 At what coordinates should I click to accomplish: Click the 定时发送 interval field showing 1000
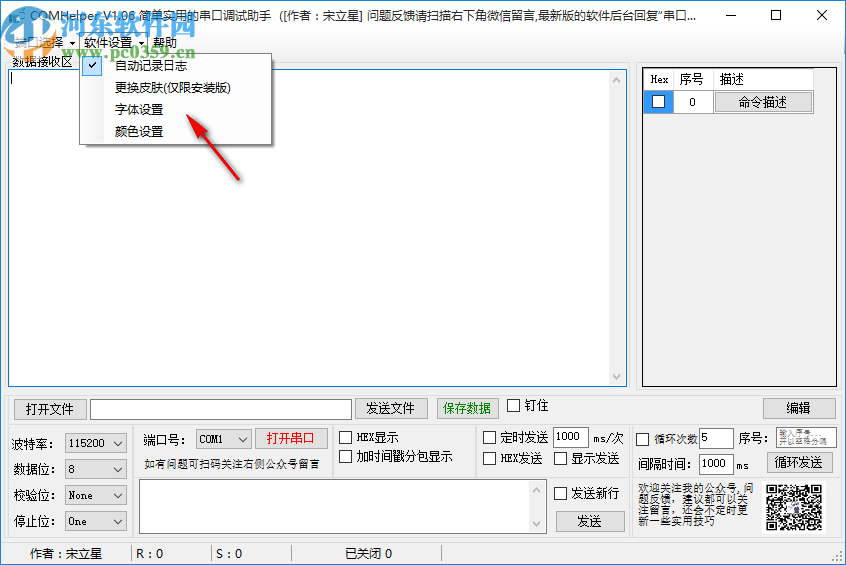click(x=571, y=437)
